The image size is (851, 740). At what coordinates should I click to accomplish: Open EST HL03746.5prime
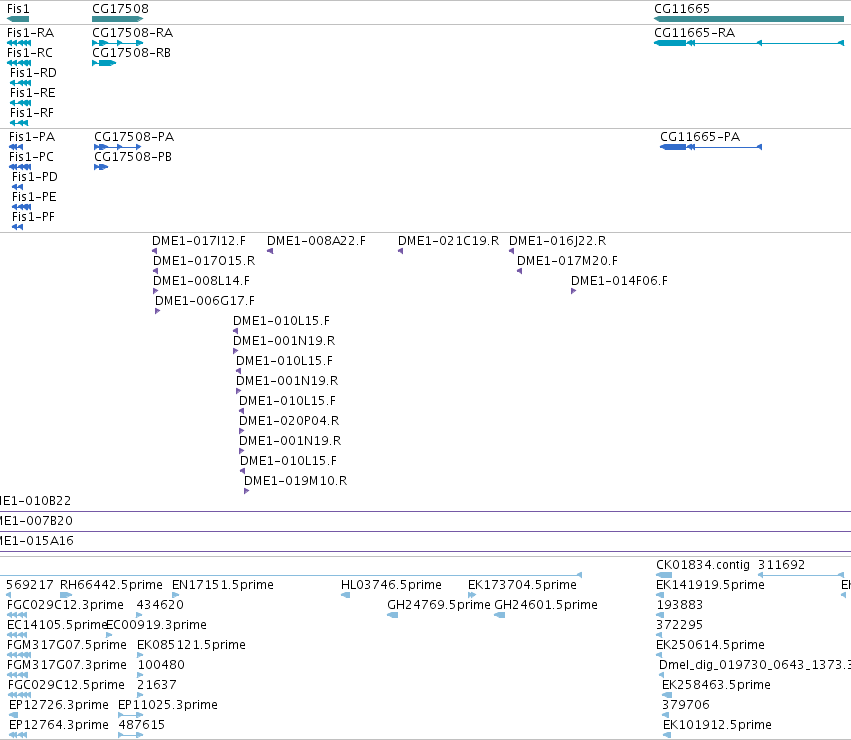tap(391, 585)
